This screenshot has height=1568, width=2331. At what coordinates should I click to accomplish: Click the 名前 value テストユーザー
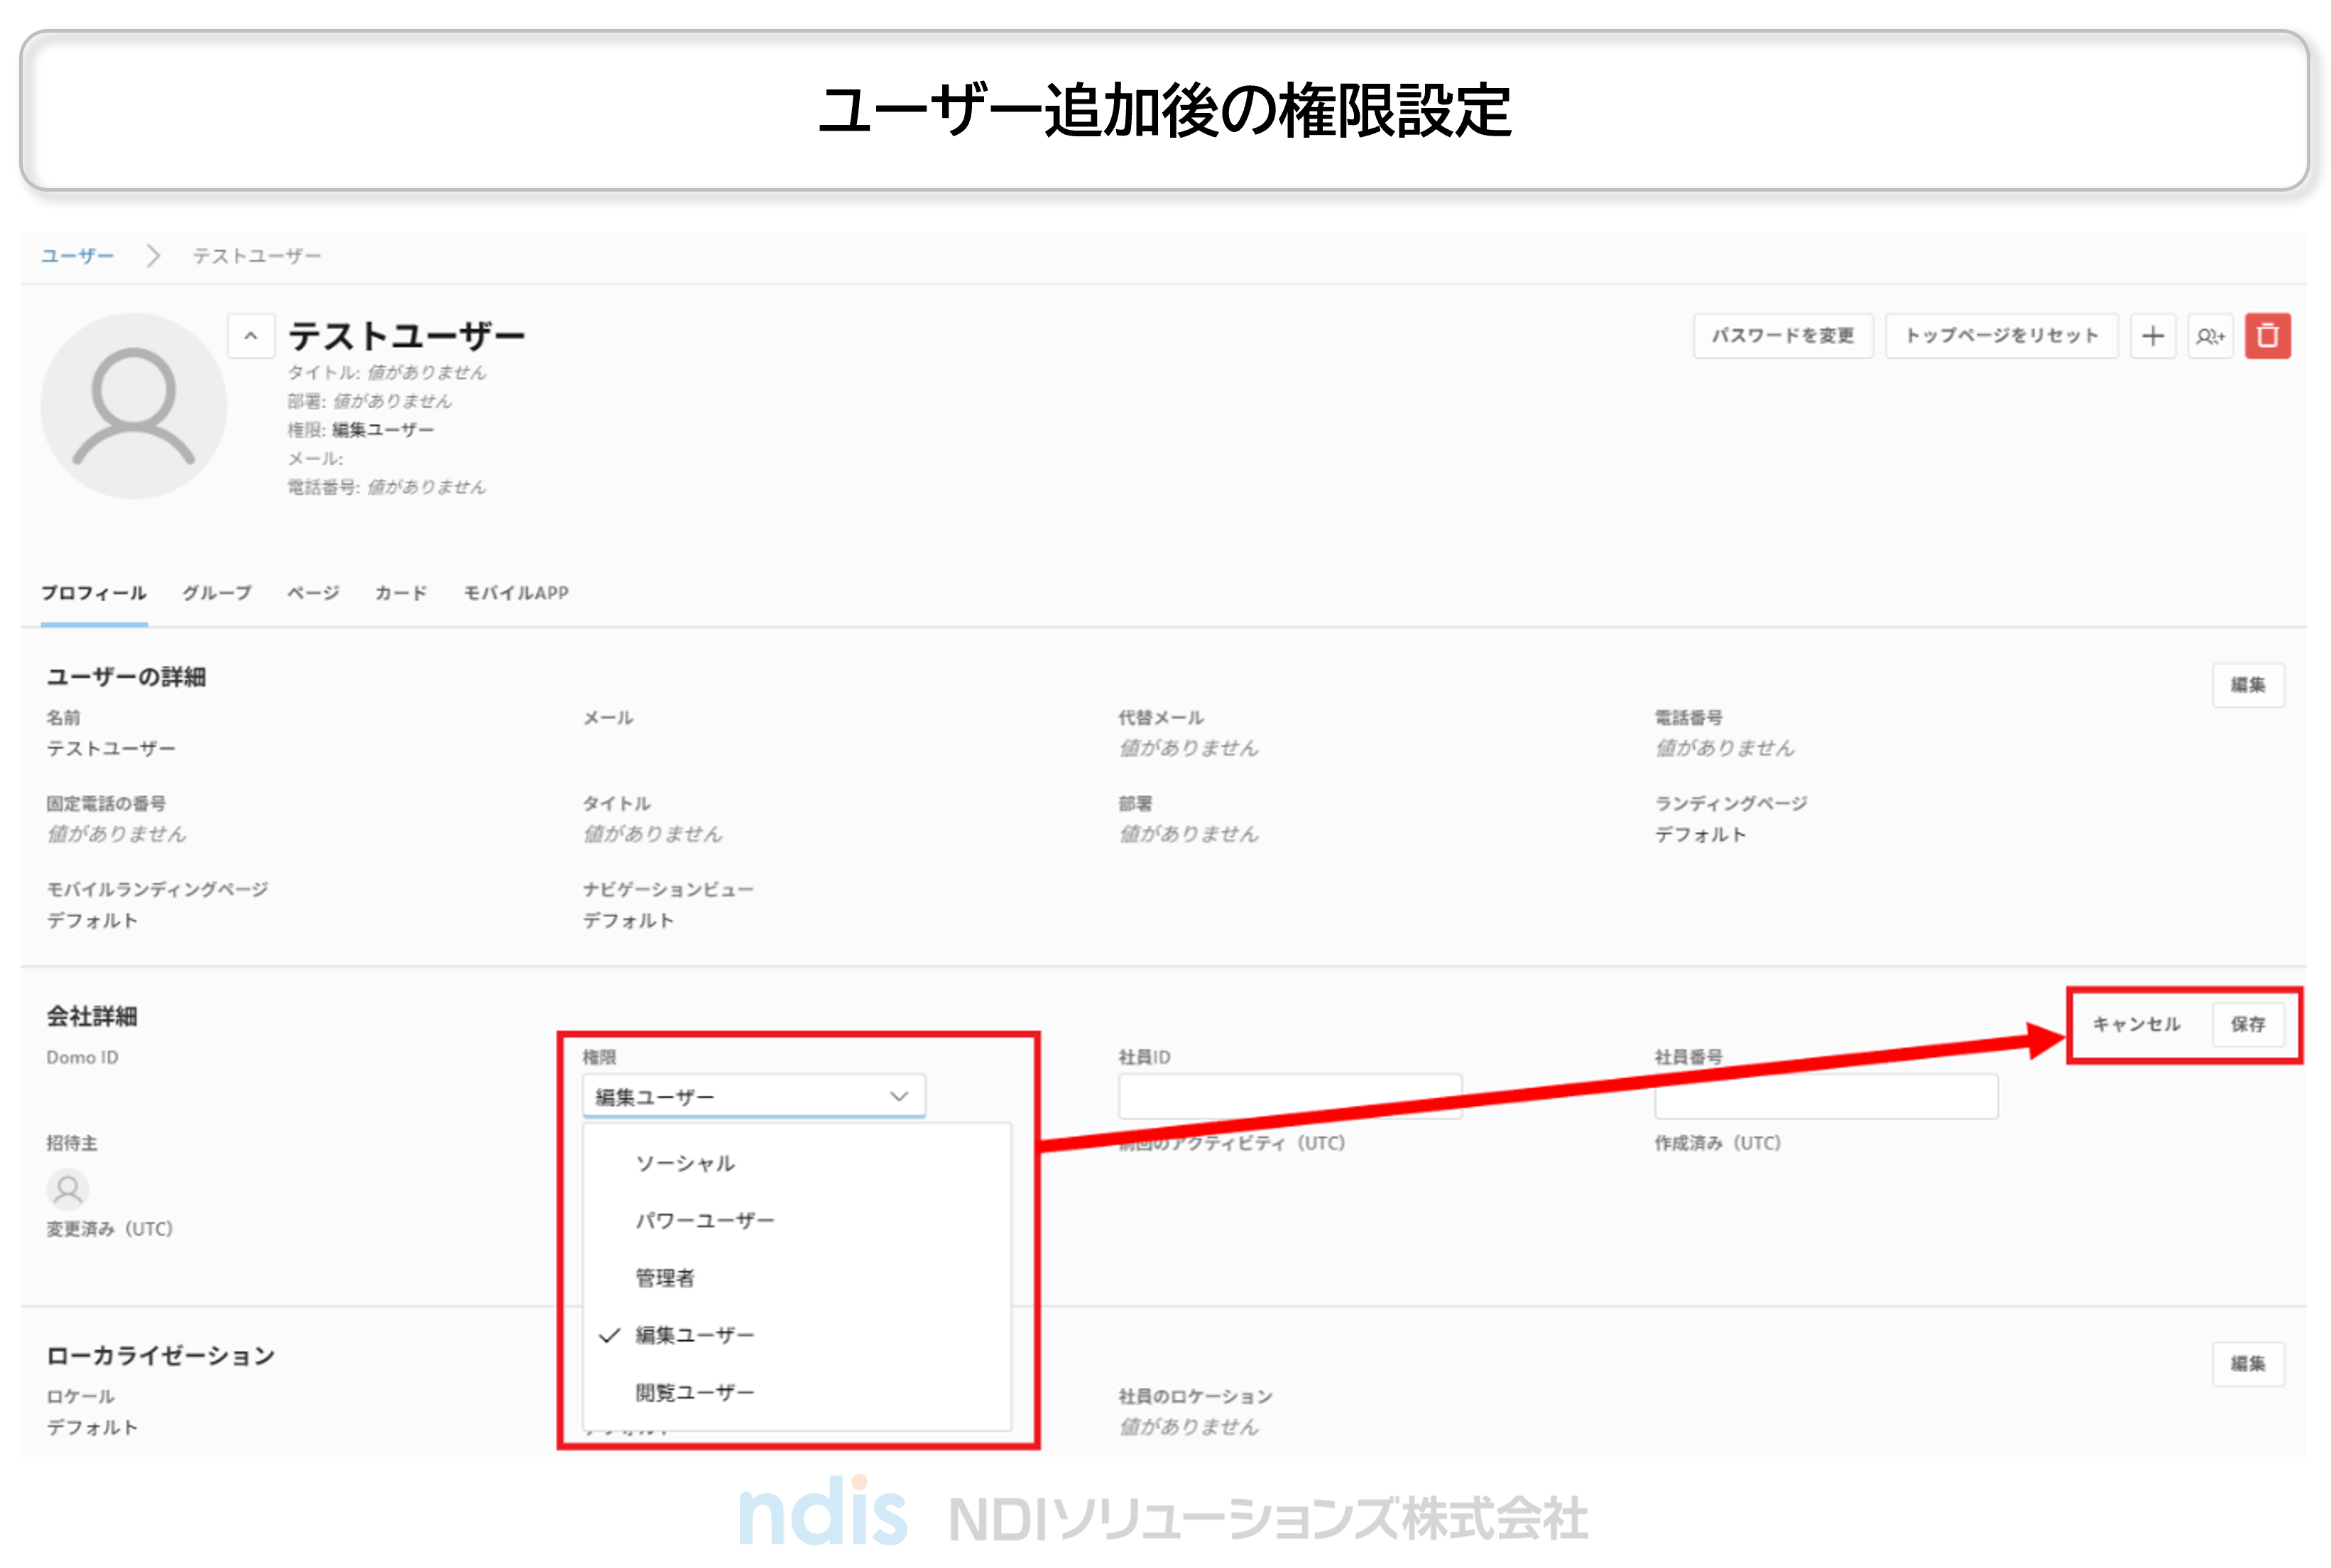tap(111, 749)
